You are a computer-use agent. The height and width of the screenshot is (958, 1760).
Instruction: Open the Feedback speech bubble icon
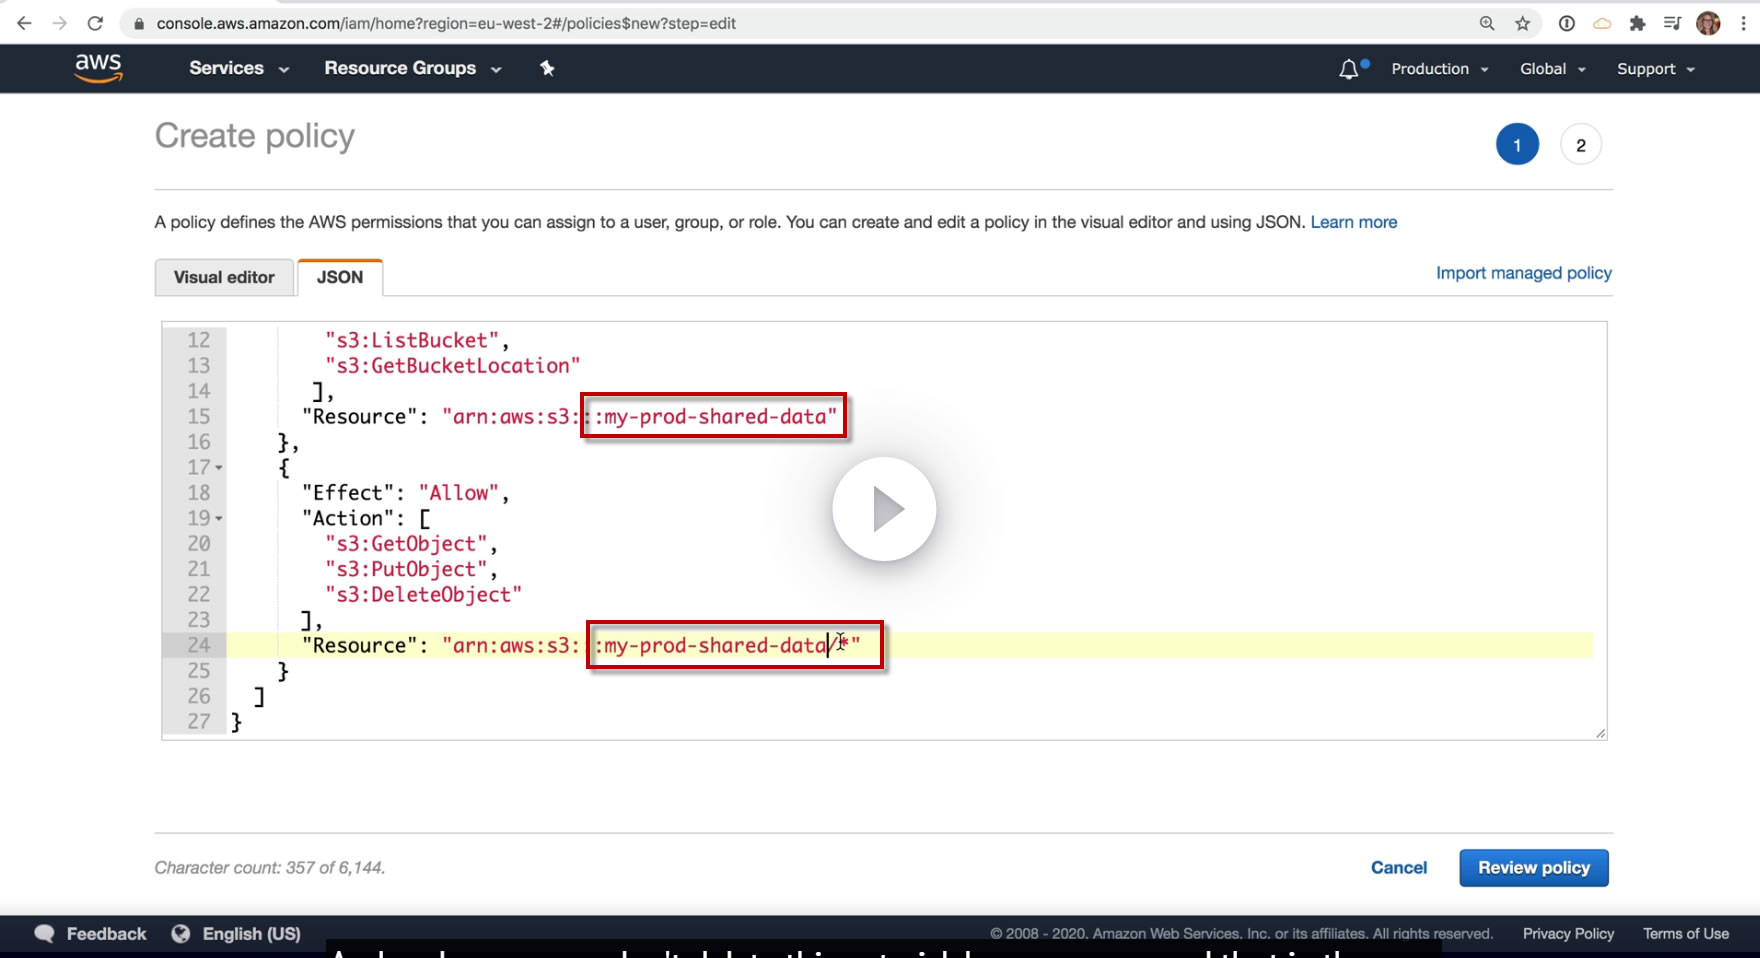[x=44, y=933]
